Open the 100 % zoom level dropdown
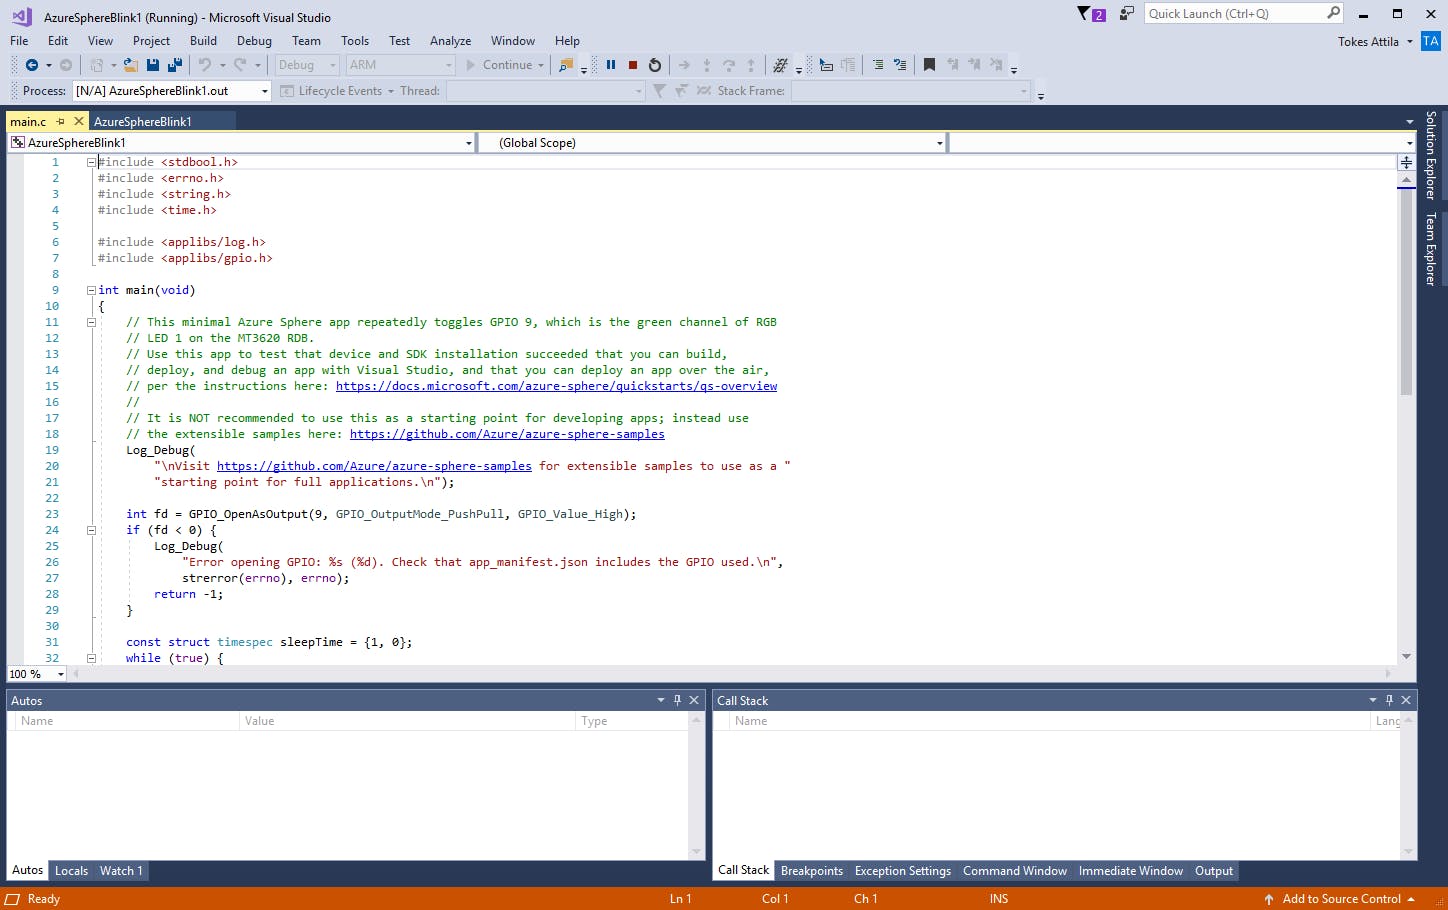1448x910 pixels. click(x=60, y=674)
